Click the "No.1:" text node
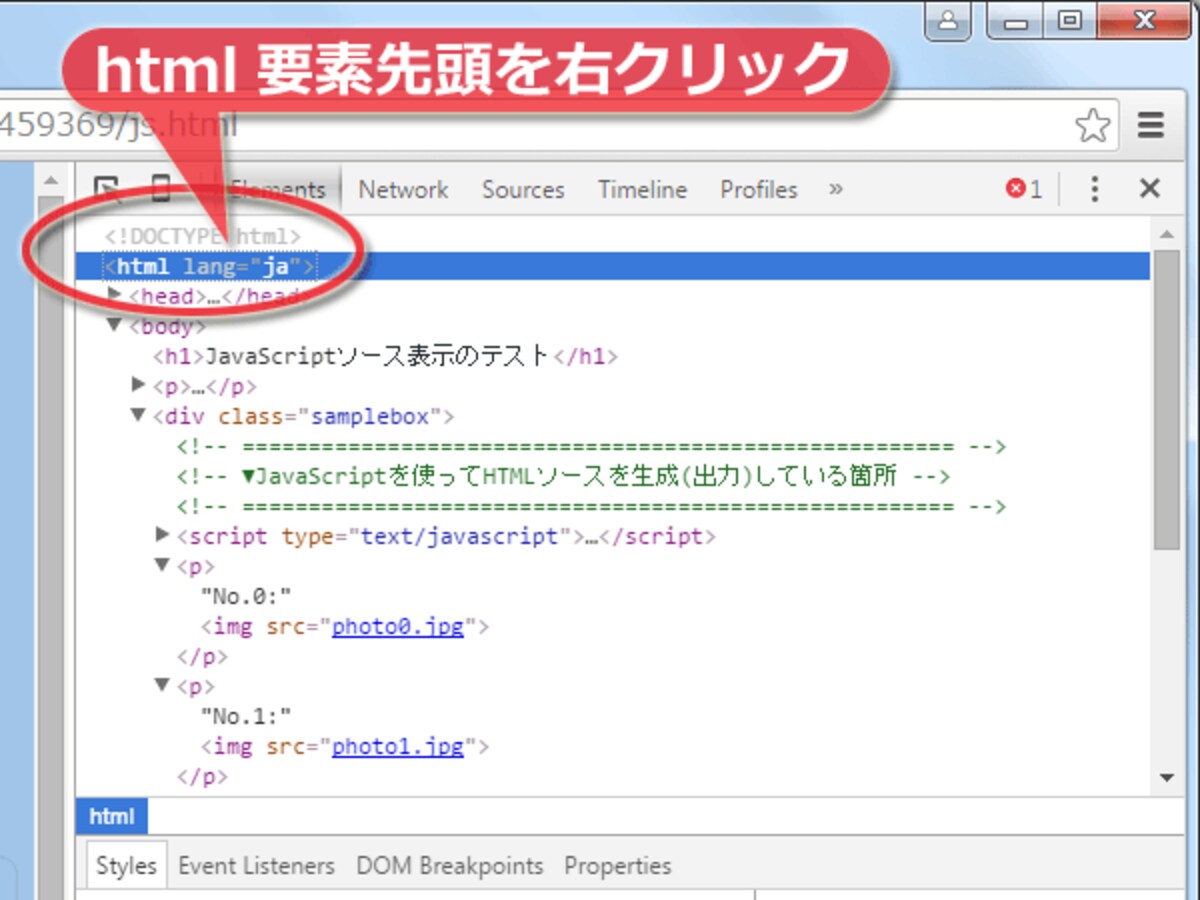The width and height of the screenshot is (1200, 900). point(245,717)
